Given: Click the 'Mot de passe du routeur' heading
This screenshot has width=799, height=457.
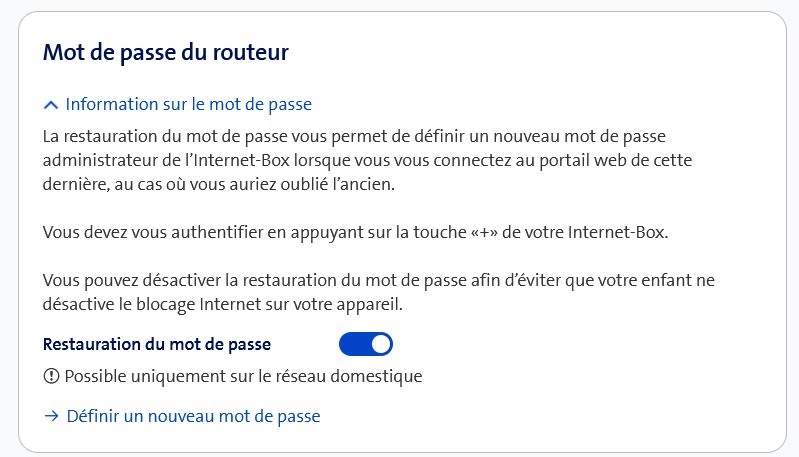Looking at the screenshot, I should (165, 53).
